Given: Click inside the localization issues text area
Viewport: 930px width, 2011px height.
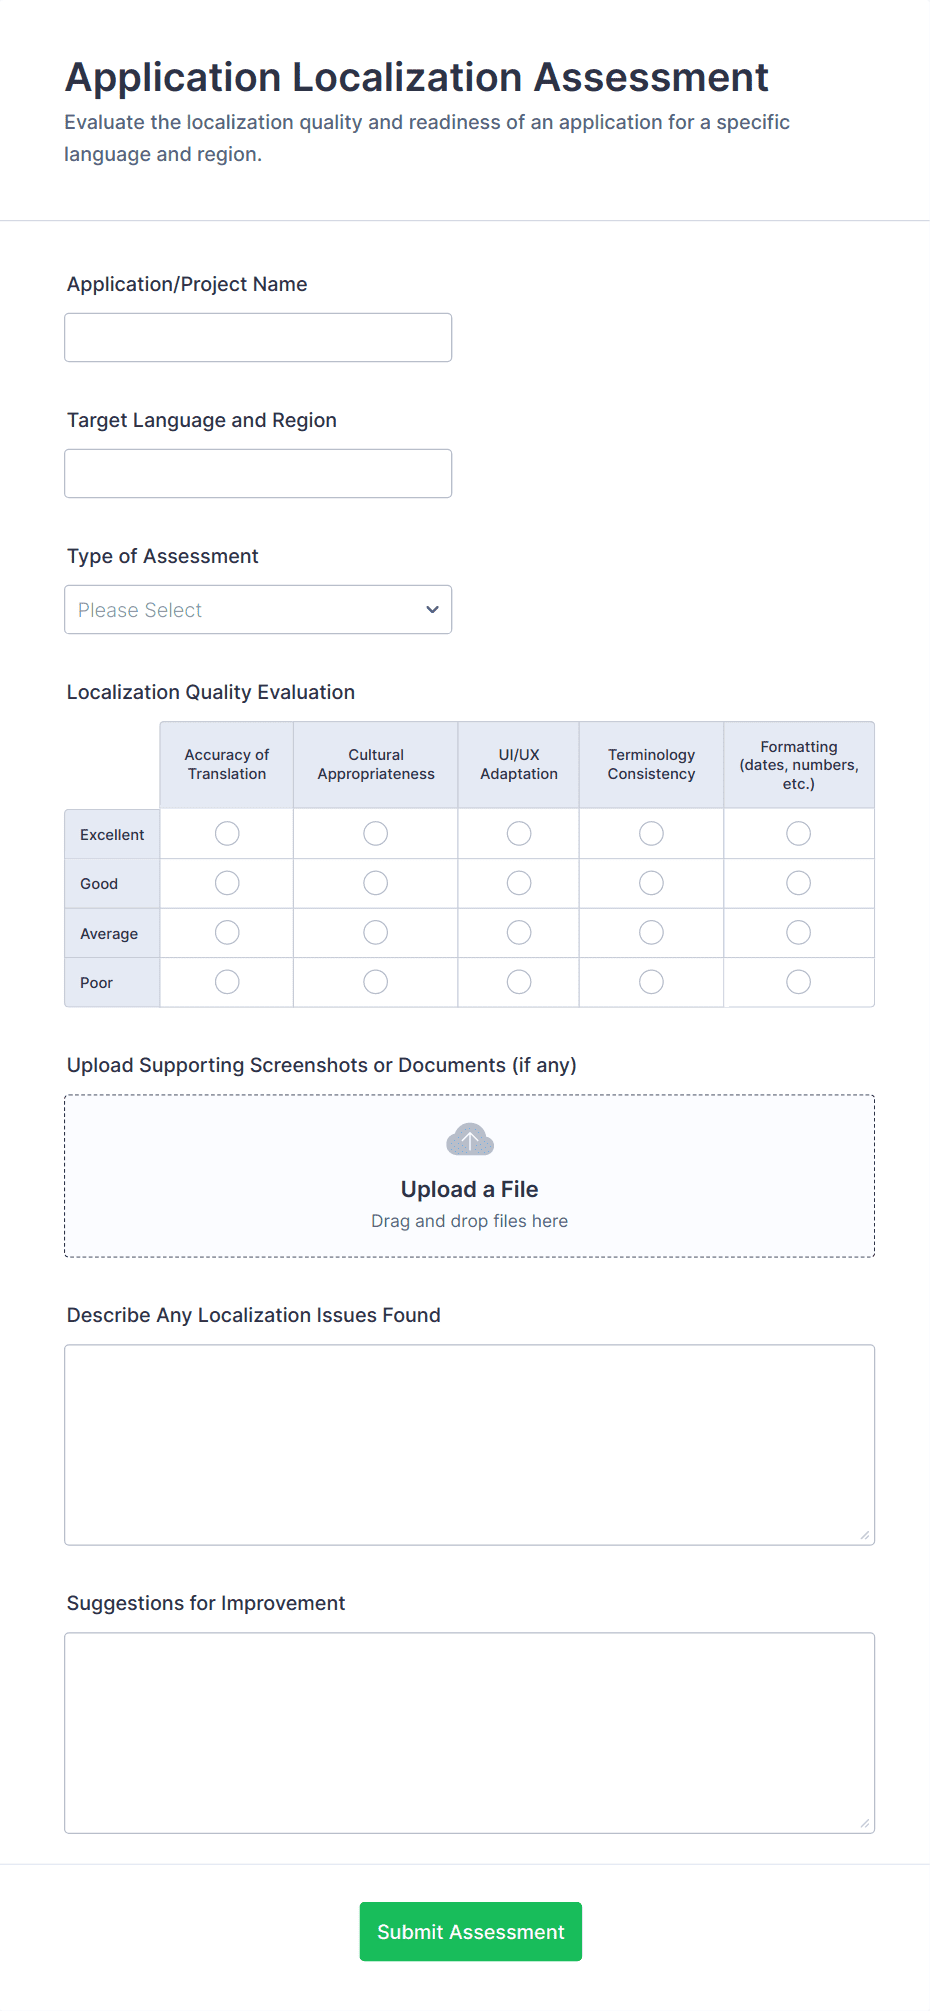Looking at the screenshot, I should (468, 1443).
